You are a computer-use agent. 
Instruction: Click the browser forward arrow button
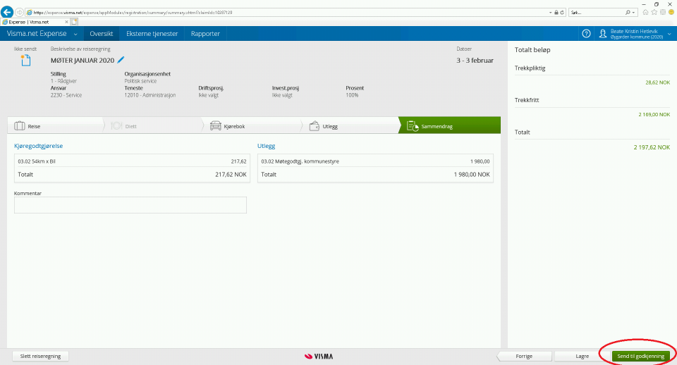point(19,13)
